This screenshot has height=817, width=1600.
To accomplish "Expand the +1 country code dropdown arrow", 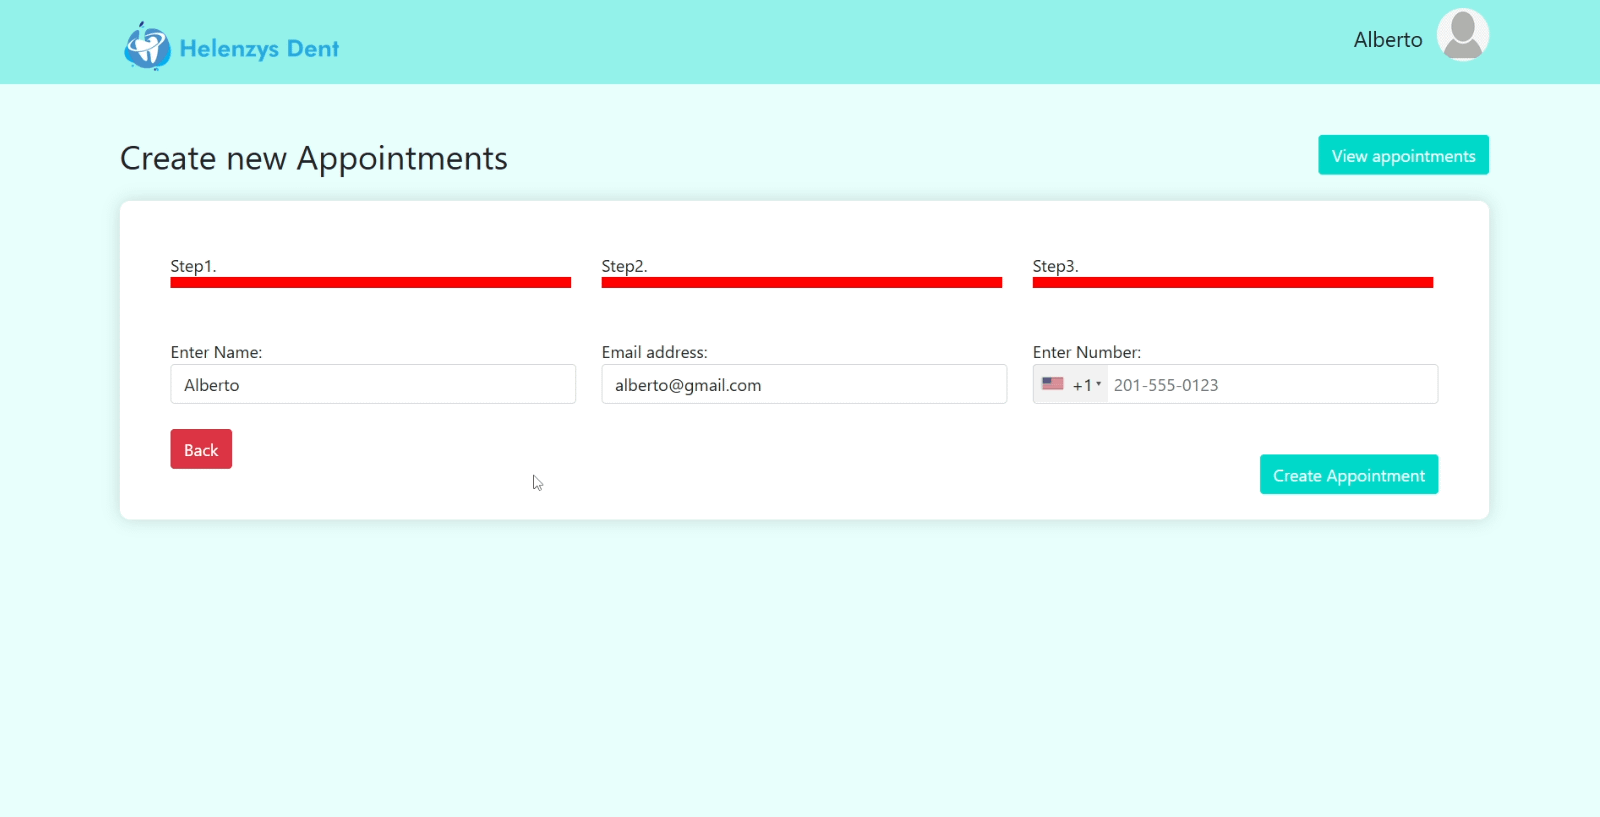I will coord(1098,384).
